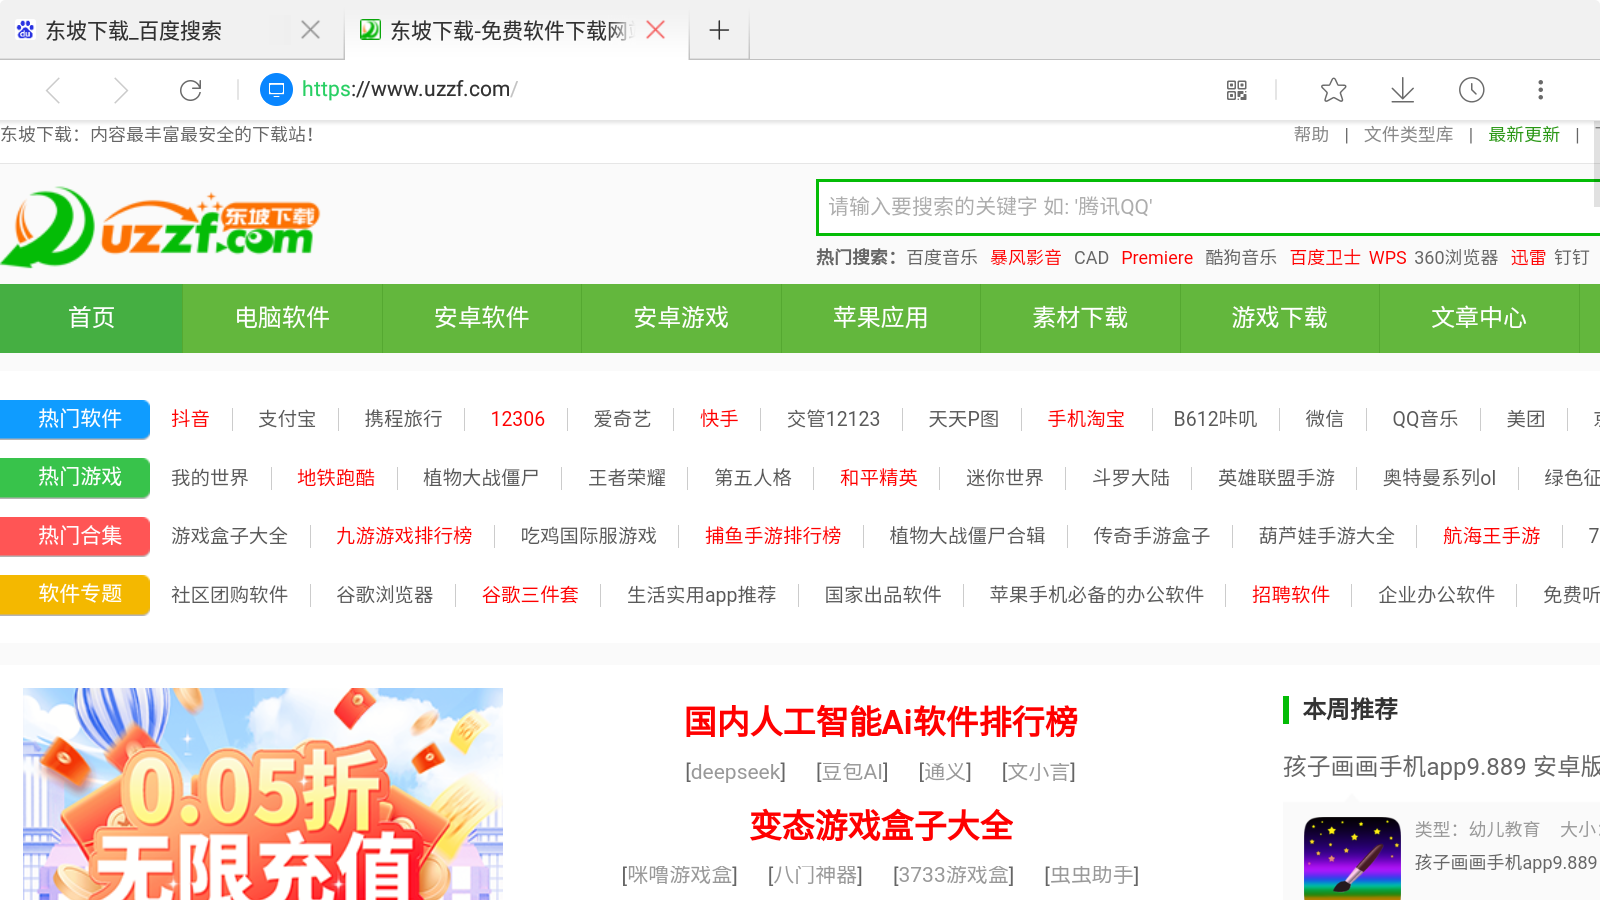This screenshot has height=900, width=1600.
Task: Reload the page with the refresh icon
Action: (x=190, y=91)
